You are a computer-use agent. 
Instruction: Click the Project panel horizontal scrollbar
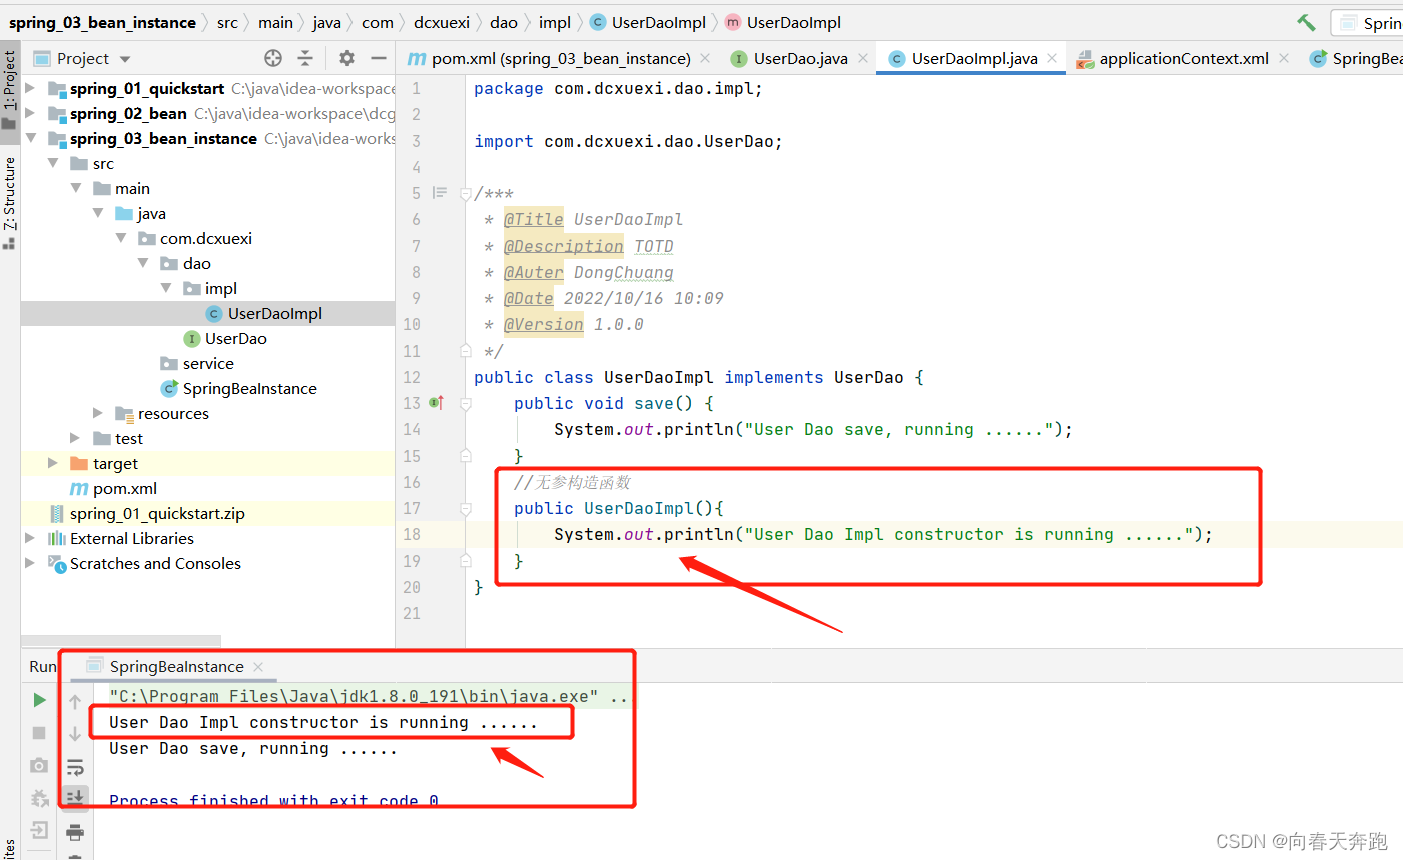(x=121, y=640)
